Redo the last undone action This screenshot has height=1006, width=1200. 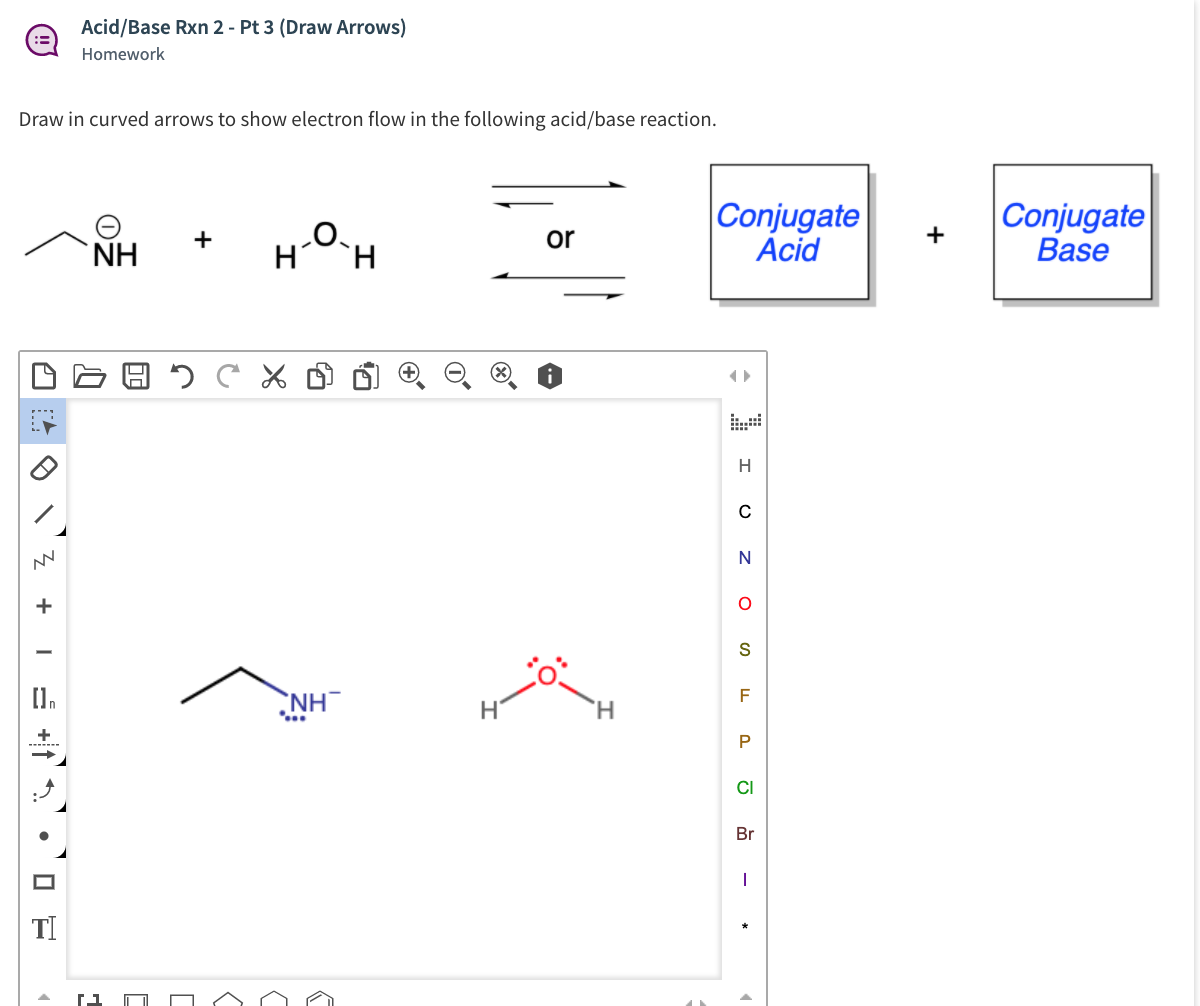(x=228, y=375)
